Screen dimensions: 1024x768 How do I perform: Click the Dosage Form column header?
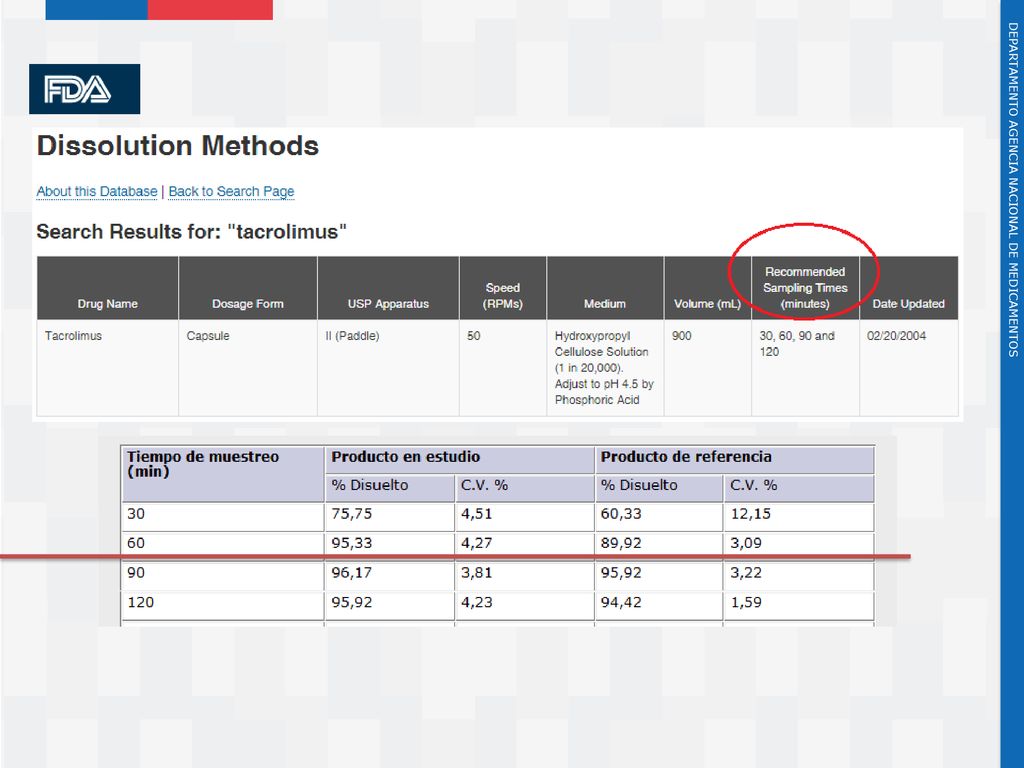pos(248,288)
